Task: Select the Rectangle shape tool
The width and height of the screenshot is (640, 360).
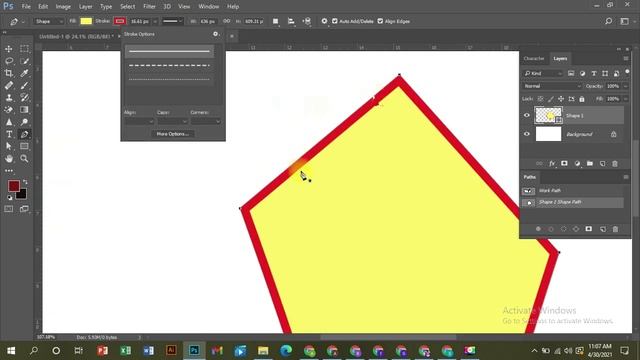Action: pyautogui.click(x=24, y=146)
